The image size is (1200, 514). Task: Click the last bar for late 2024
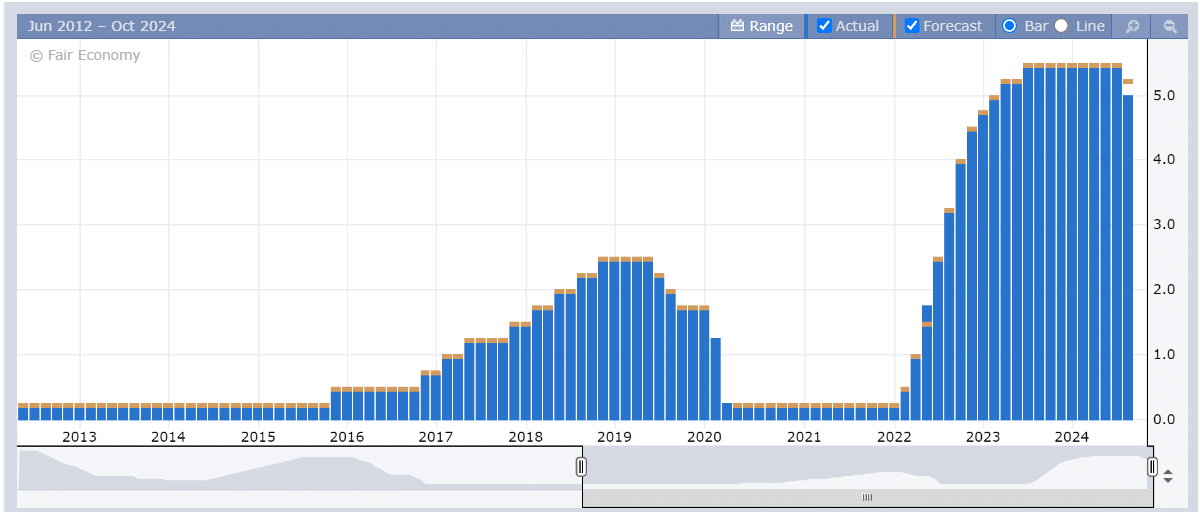1128,257
